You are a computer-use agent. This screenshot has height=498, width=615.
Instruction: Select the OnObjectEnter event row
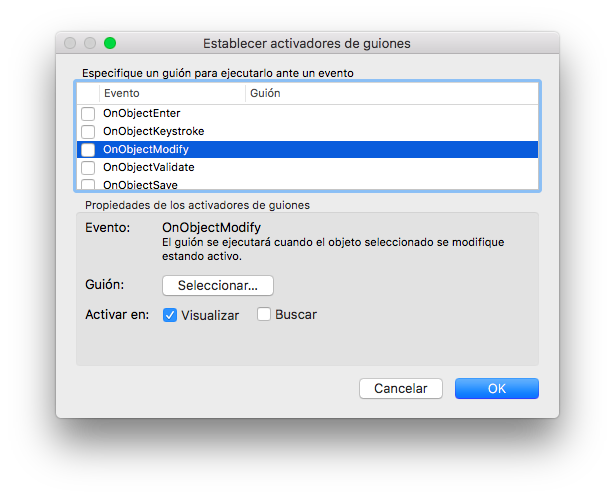point(308,114)
